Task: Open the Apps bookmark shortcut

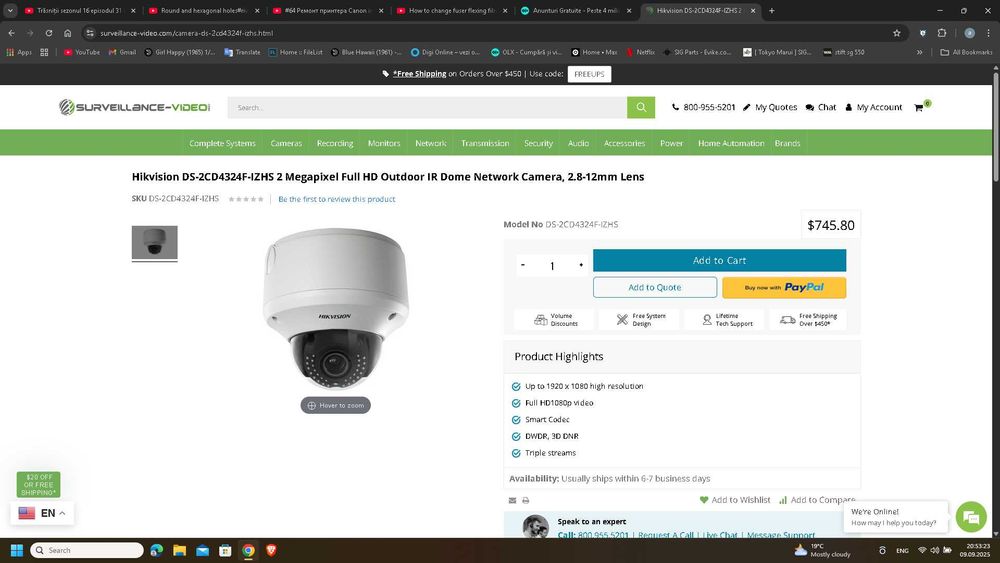Action: (19, 52)
